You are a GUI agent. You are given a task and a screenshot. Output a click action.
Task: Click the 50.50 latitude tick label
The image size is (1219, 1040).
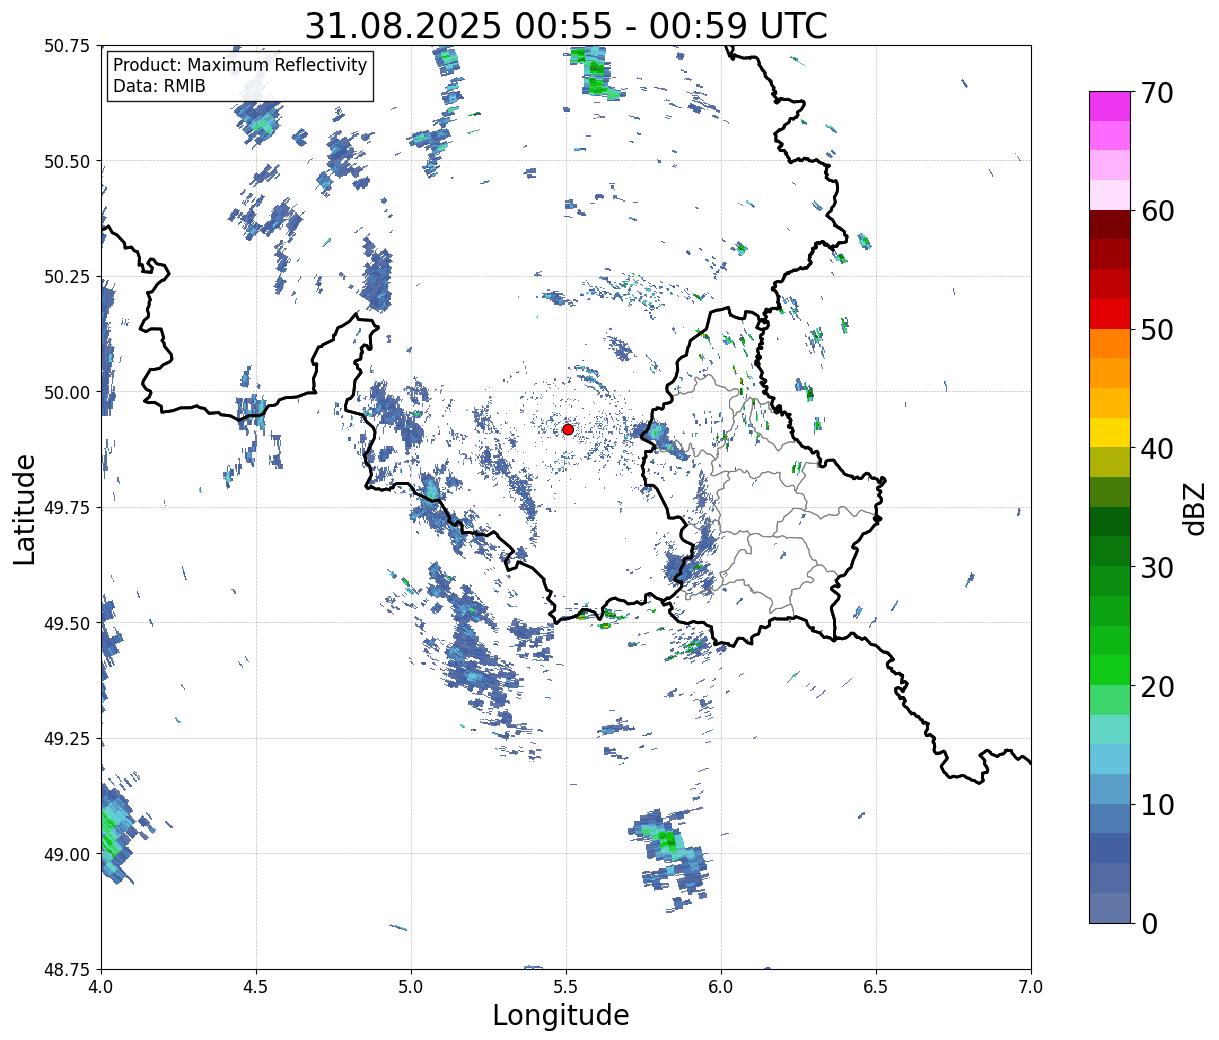tap(67, 161)
